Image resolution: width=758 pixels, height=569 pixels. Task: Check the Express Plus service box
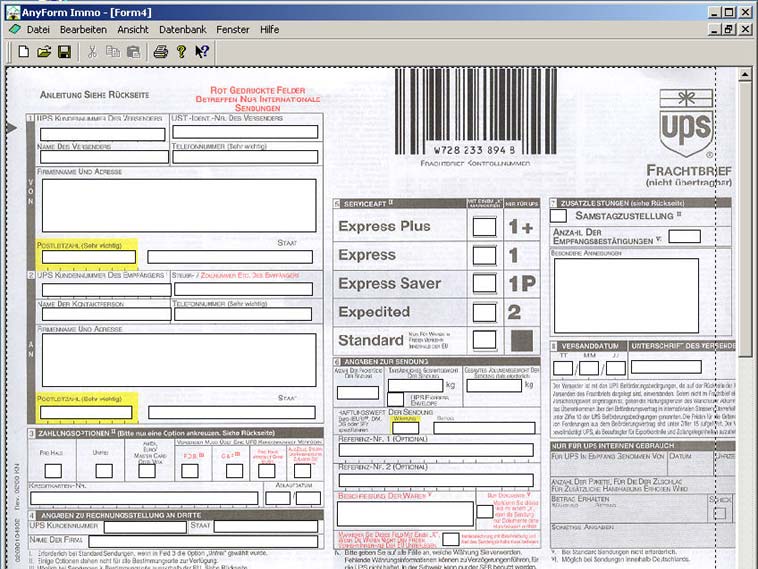pyautogui.click(x=484, y=227)
